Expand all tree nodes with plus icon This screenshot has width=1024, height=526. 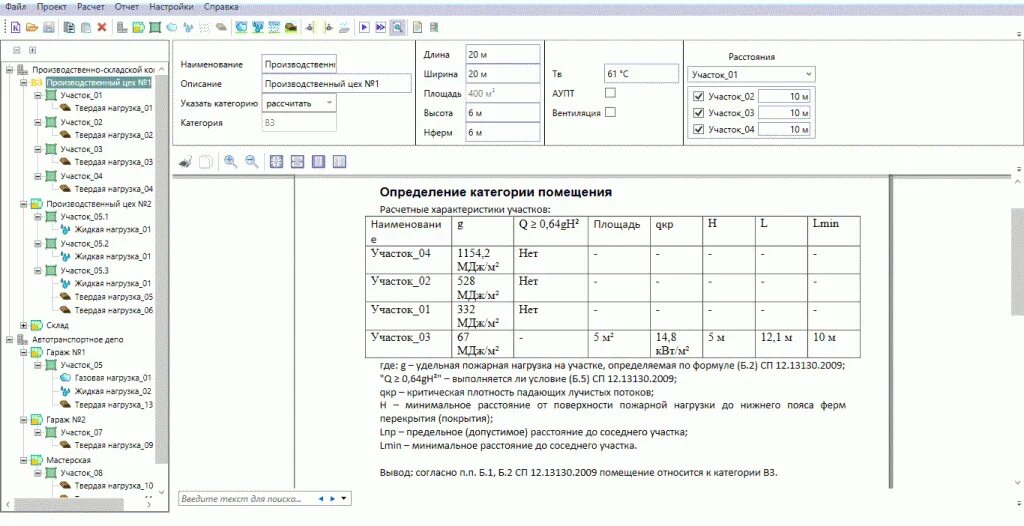tap(32, 50)
